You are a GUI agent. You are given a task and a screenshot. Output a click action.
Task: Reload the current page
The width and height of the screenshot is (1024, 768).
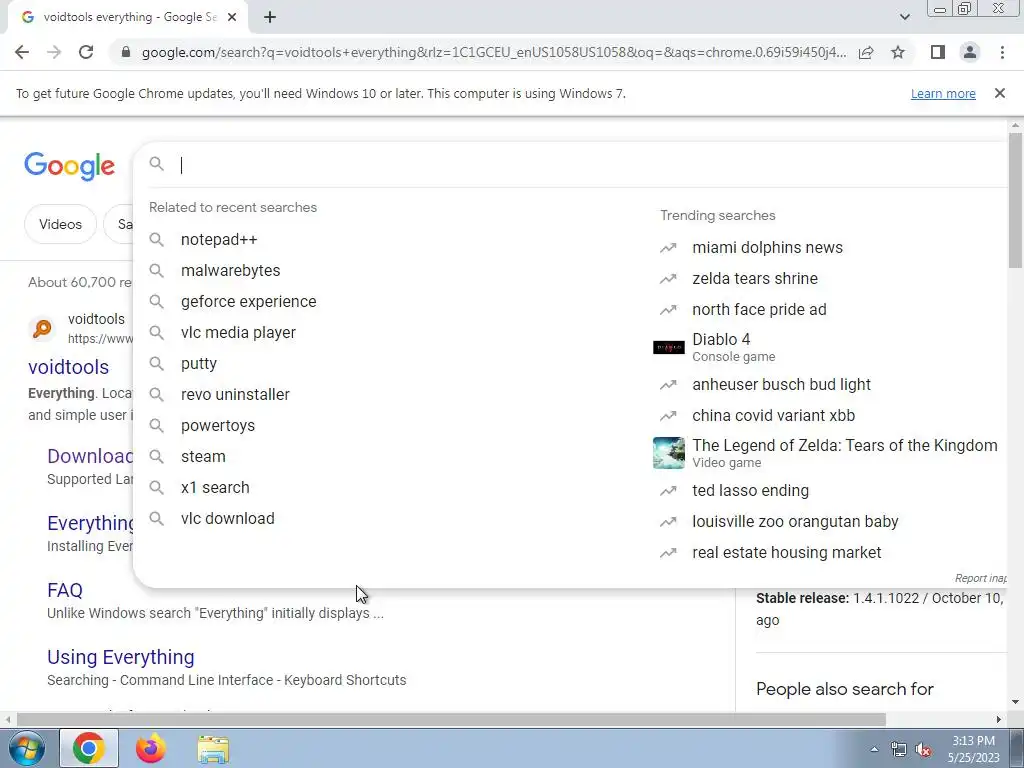[86, 52]
